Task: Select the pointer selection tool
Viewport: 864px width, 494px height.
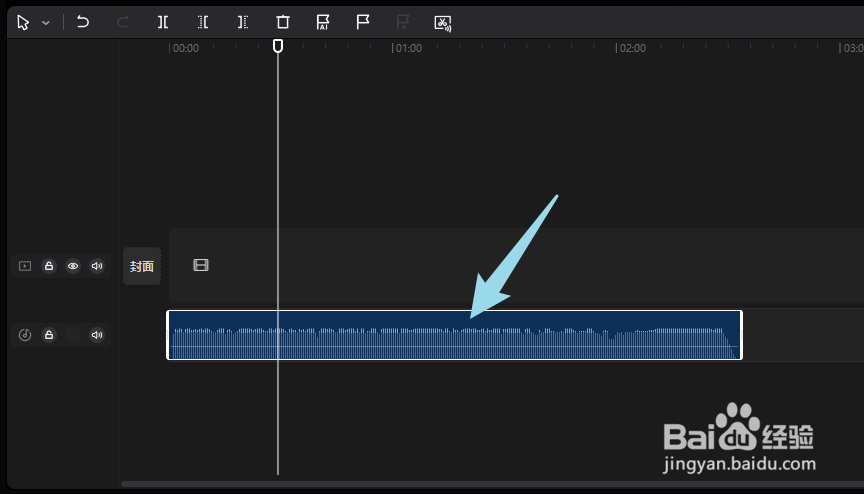Action: [x=23, y=23]
